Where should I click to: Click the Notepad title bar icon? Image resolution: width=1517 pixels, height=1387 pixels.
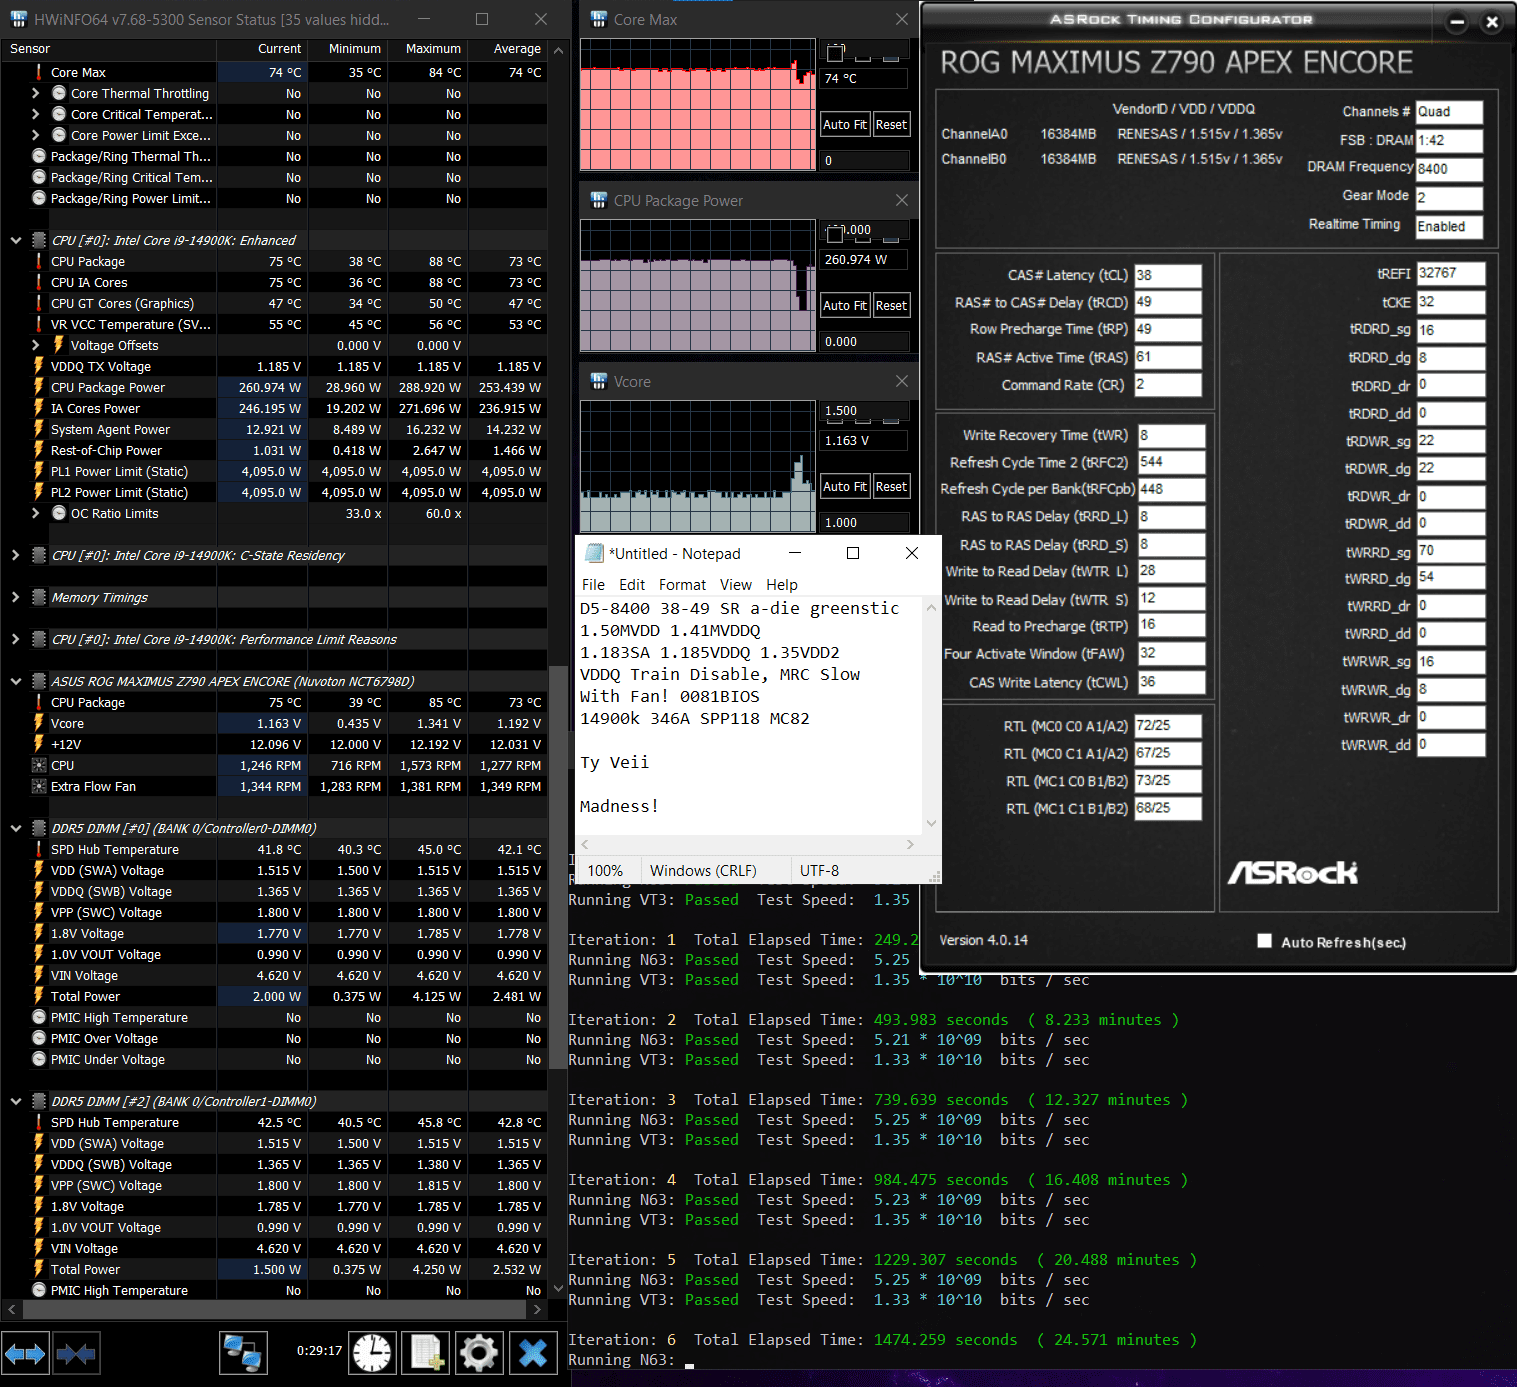pos(594,553)
